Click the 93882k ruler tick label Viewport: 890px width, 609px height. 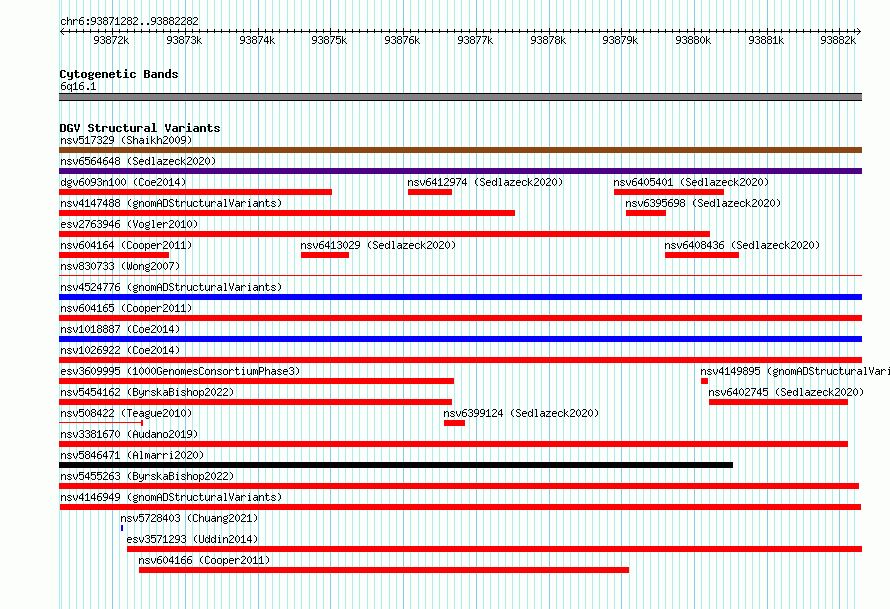[838, 40]
